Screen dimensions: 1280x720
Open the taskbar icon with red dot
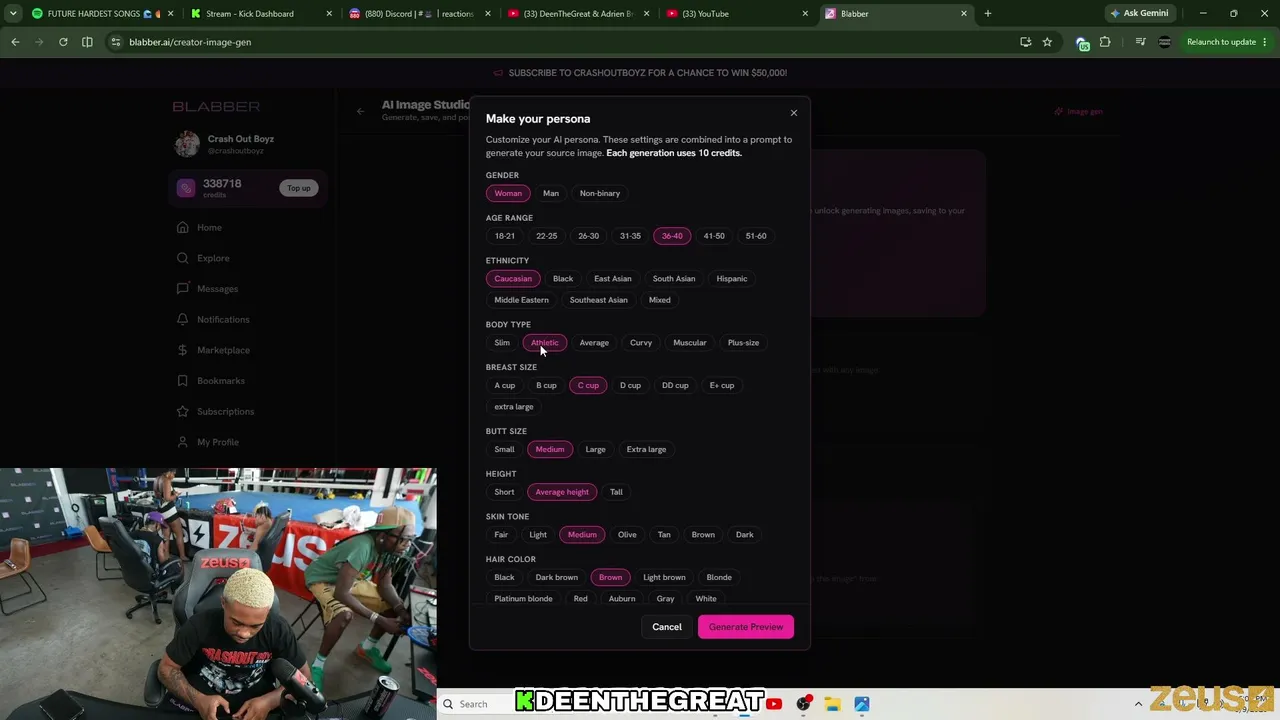(x=803, y=704)
